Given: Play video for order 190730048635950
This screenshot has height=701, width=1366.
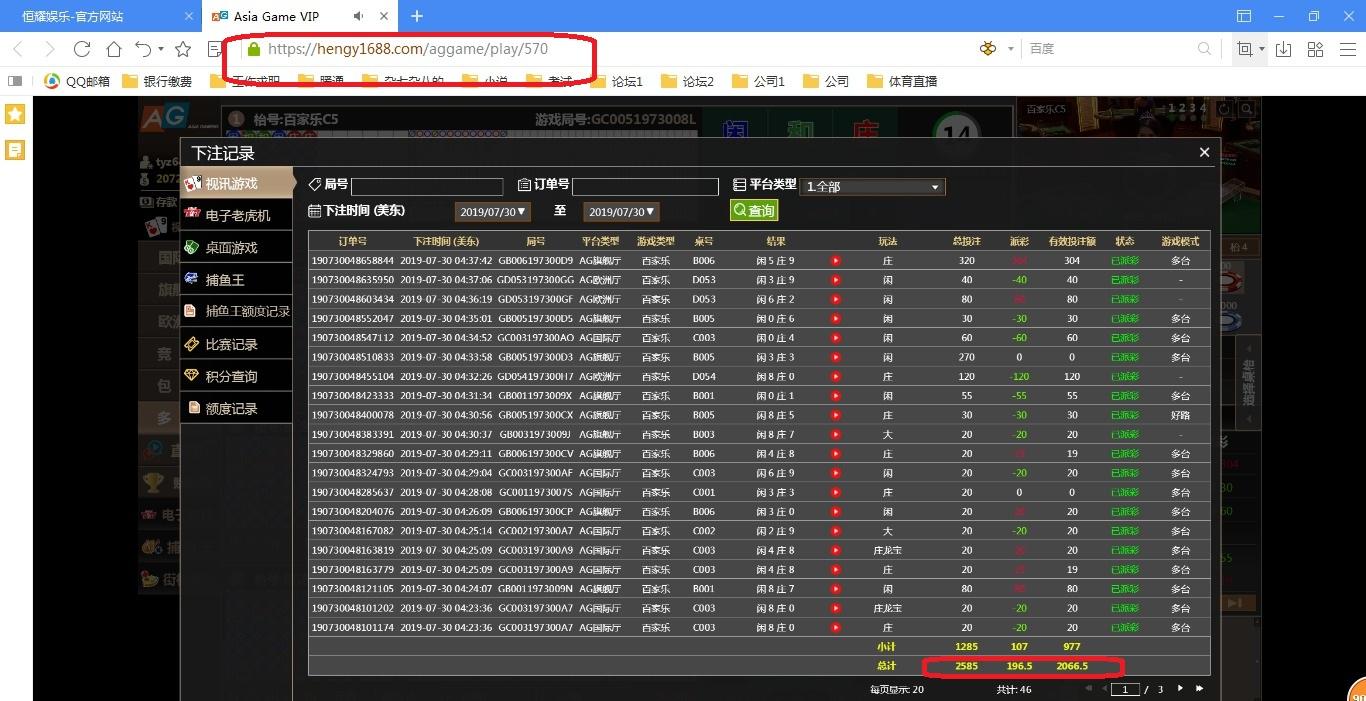Looking at the screenshot, I should 836,280.
